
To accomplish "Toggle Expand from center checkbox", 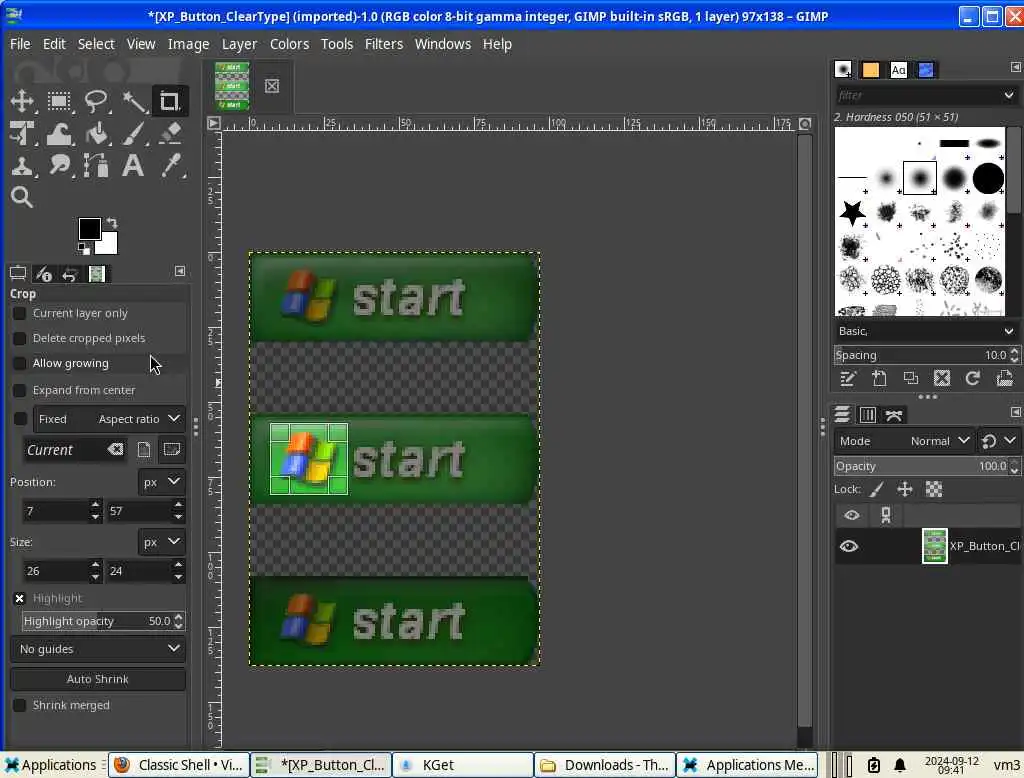I will (x=20, y=390).
